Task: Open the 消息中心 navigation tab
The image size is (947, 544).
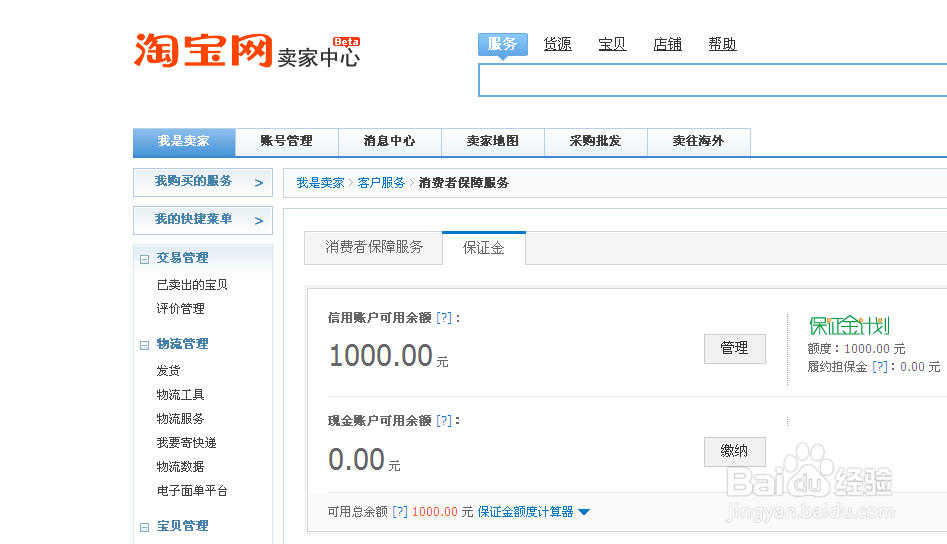Action: 390,142
